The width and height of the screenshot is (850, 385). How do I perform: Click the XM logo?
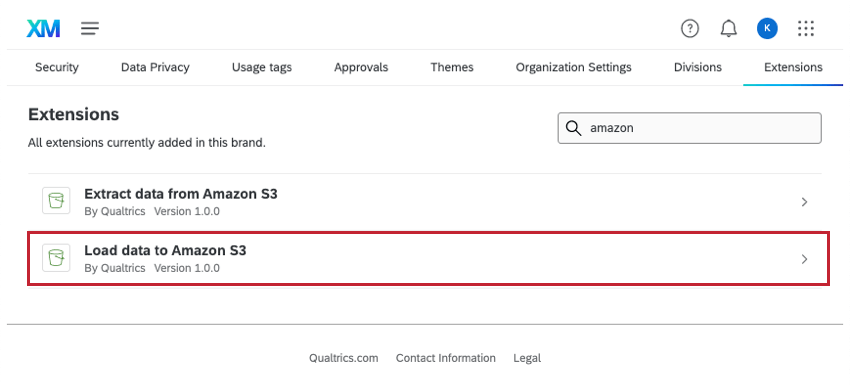[x=43, y=28]
